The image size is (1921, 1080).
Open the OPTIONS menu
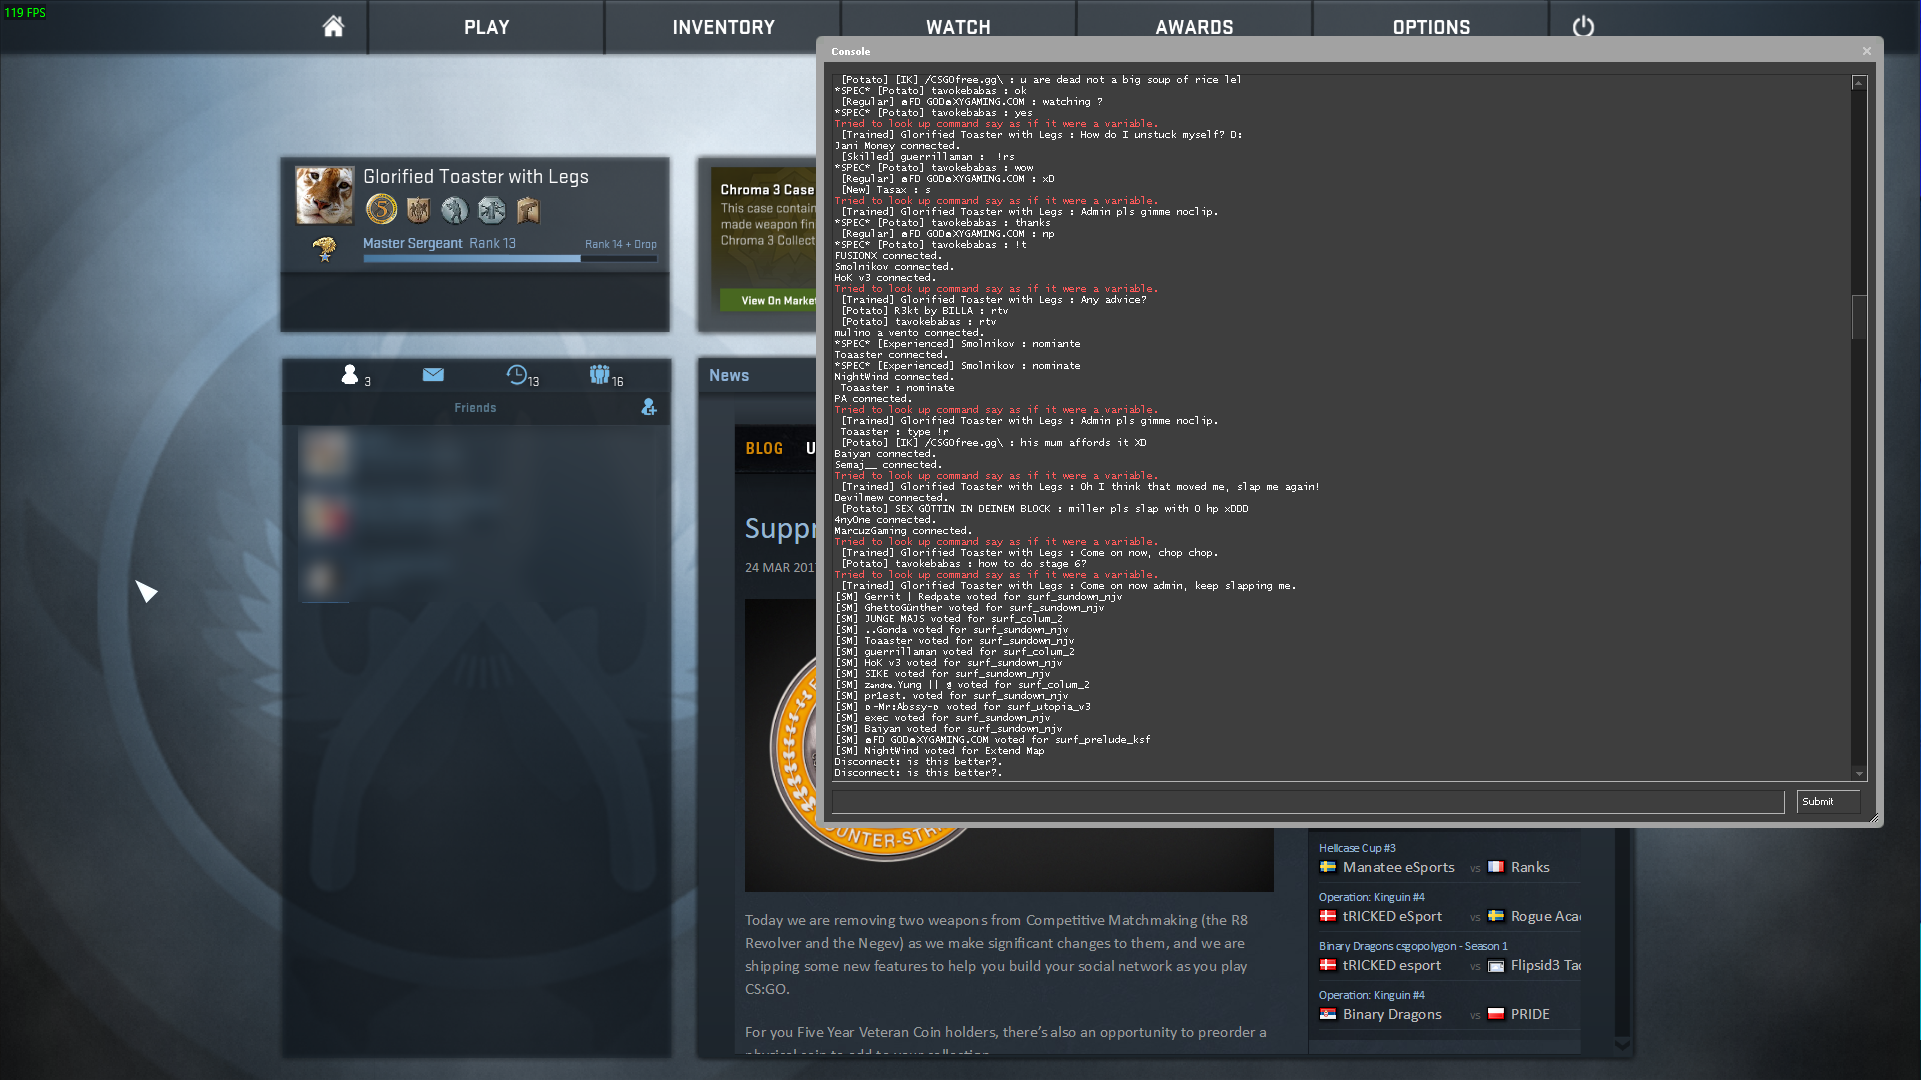[1431, 27]
